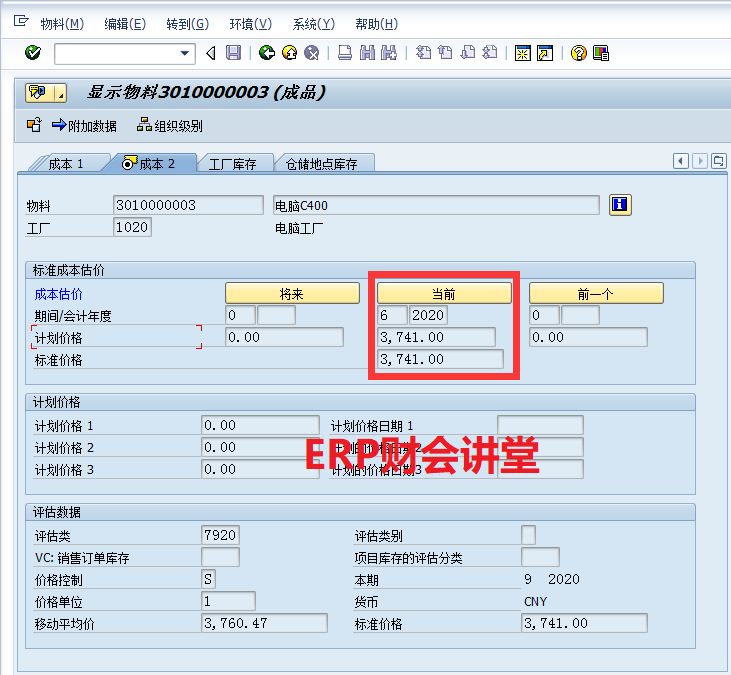The height and width of the screenshot is (675, 731).
Task: Open the 环境(V) menu
Action: [250, 24]
